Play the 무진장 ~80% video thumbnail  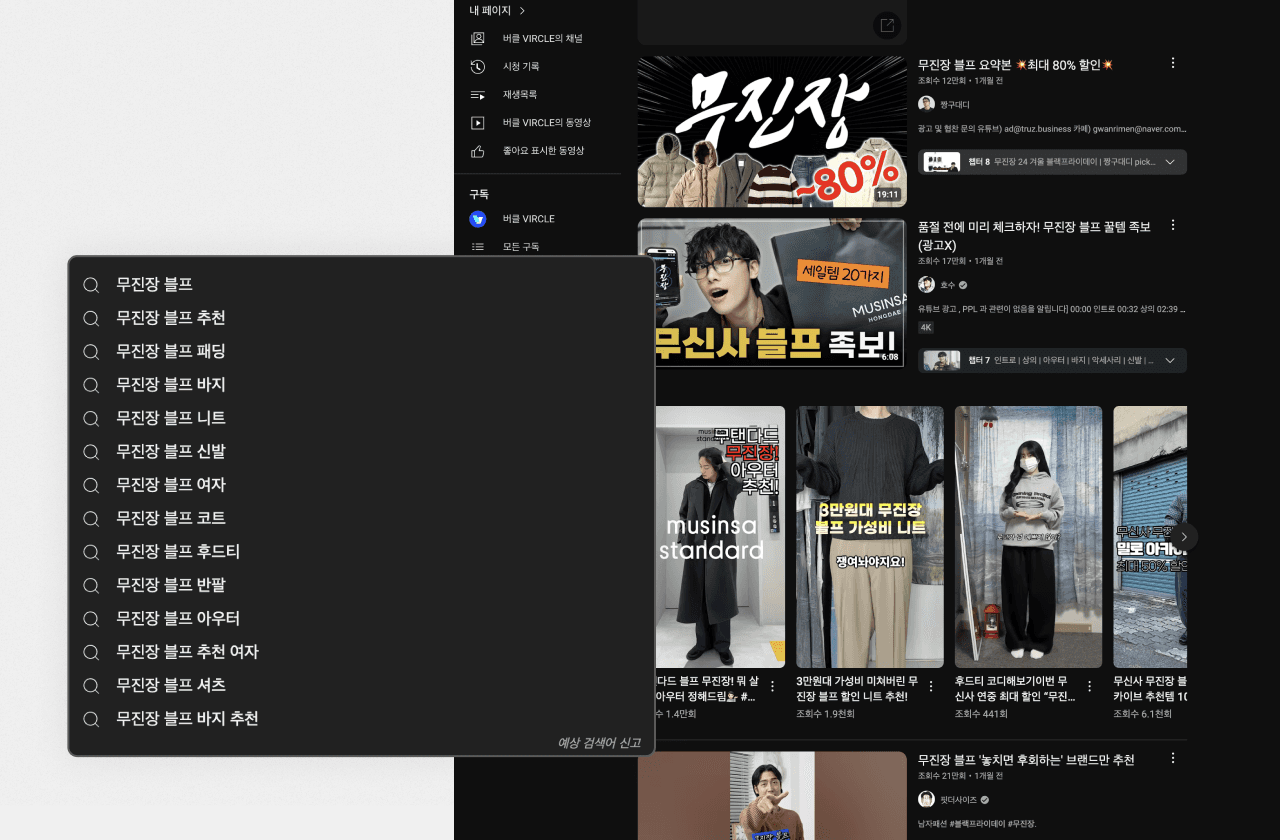[772, 132]
